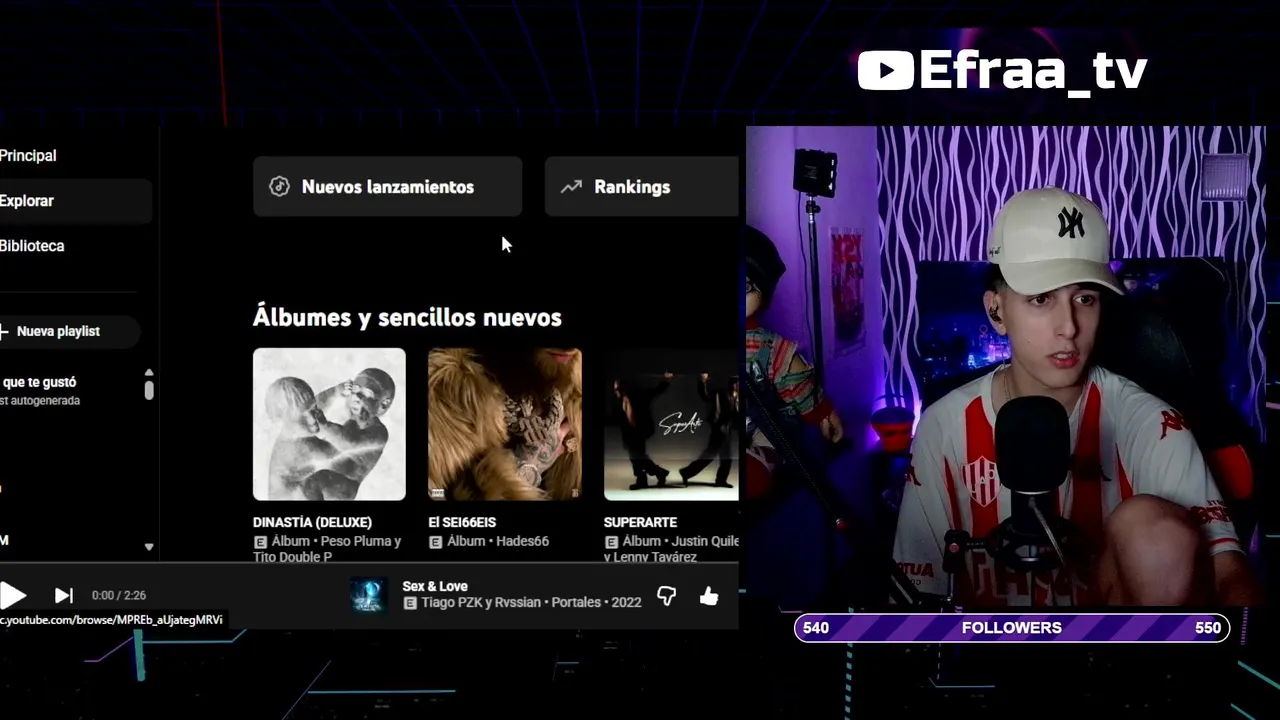
Task: Click the SUPERARTE title text
Action: click(640, 522)
